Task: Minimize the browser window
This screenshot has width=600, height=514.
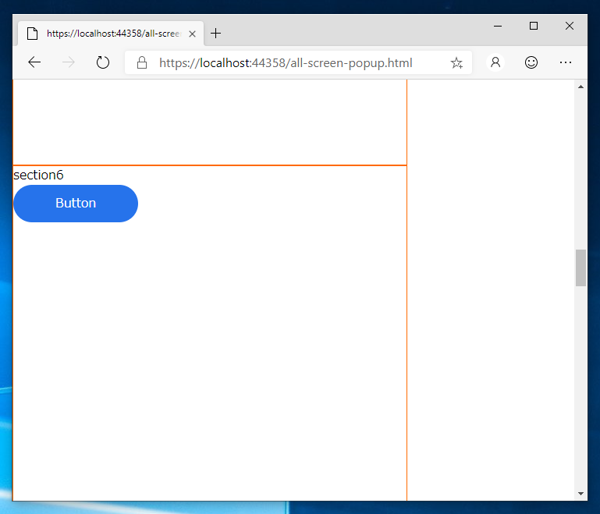Action: pos(498,26)
